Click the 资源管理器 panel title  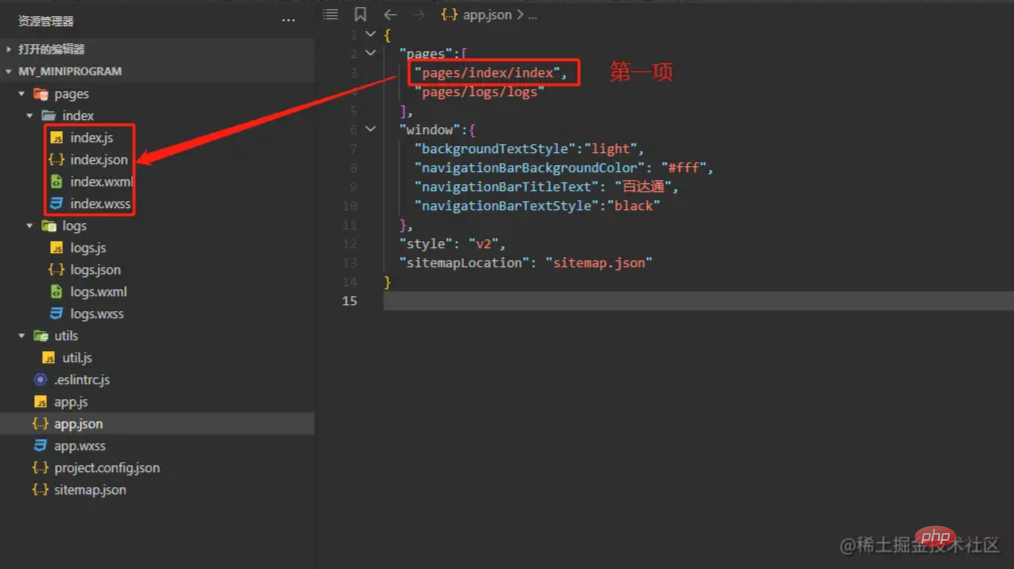pos(45,21)
